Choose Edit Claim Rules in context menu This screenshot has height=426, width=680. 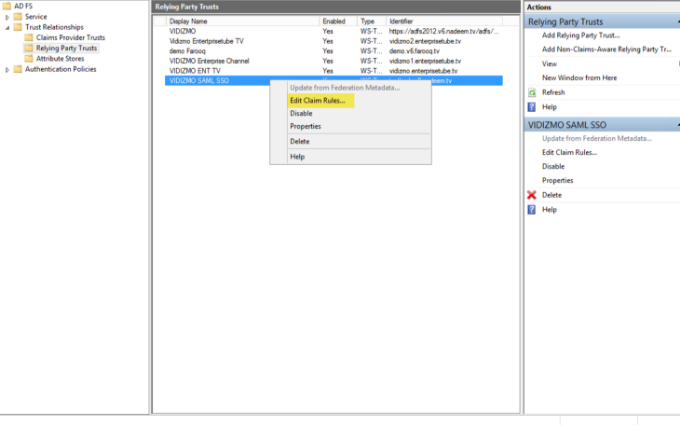click(316, 101)
